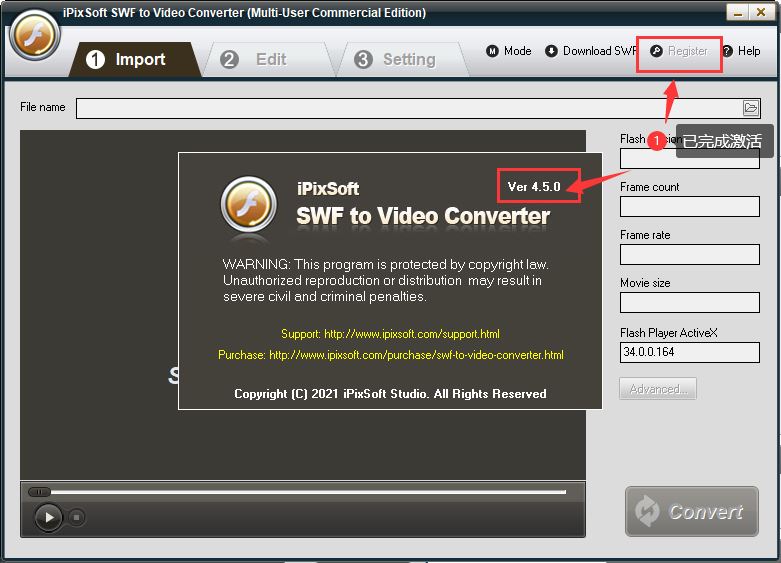Viewport: 781px width, 563px height.
Task: Switch to the Edit tab
Action: point(269,59)
